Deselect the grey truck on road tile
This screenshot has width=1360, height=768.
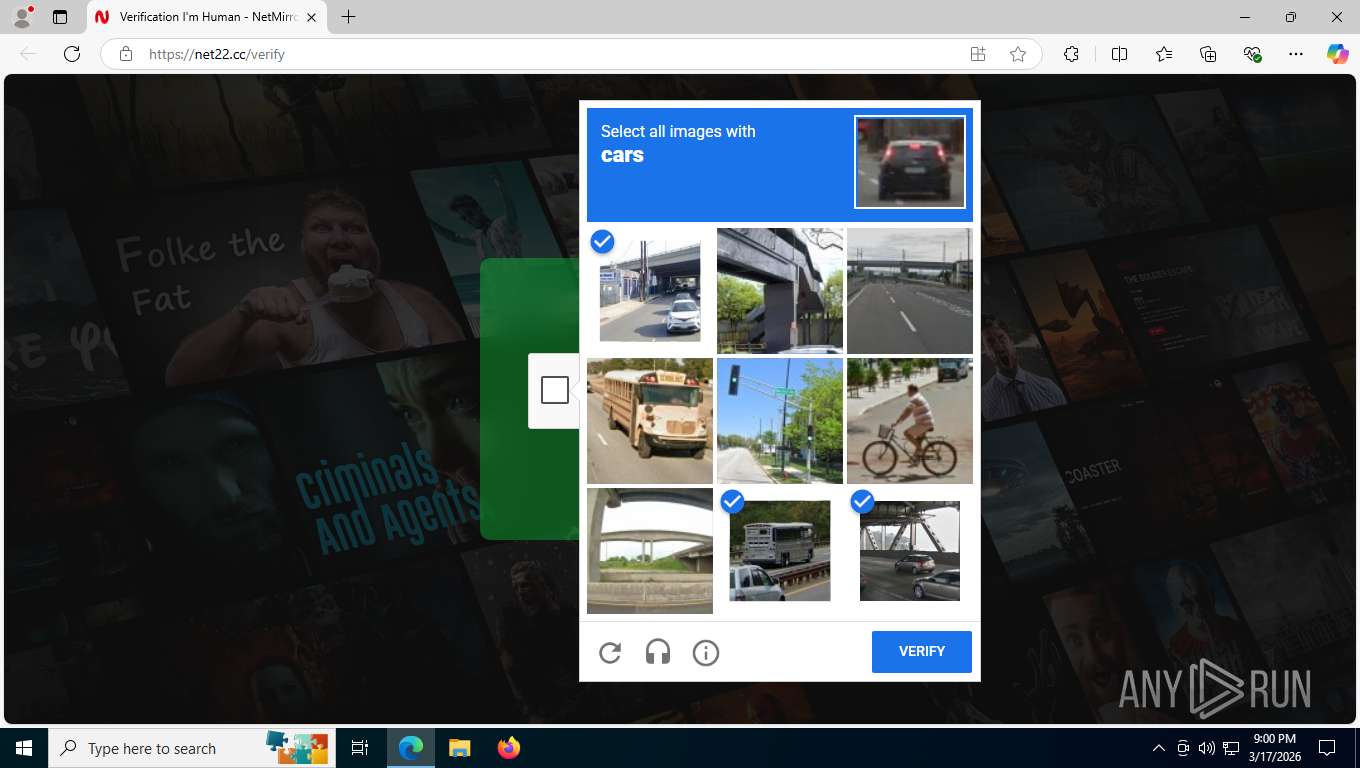(x=780, y=551)
